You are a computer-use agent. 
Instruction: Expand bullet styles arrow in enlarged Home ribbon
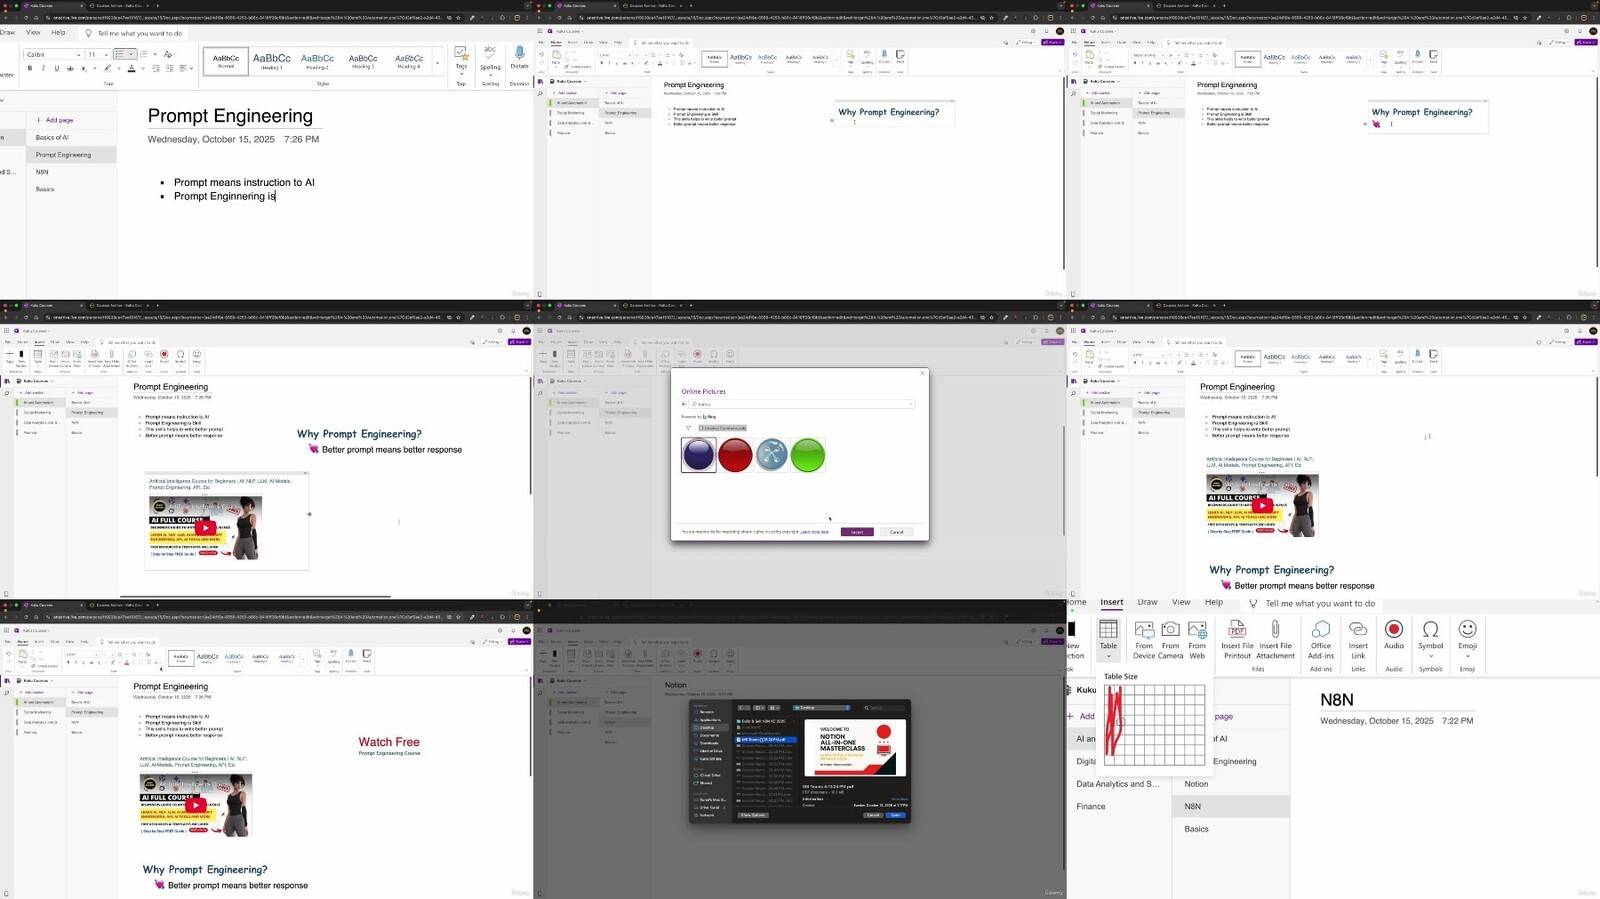[x=131, y=54]
